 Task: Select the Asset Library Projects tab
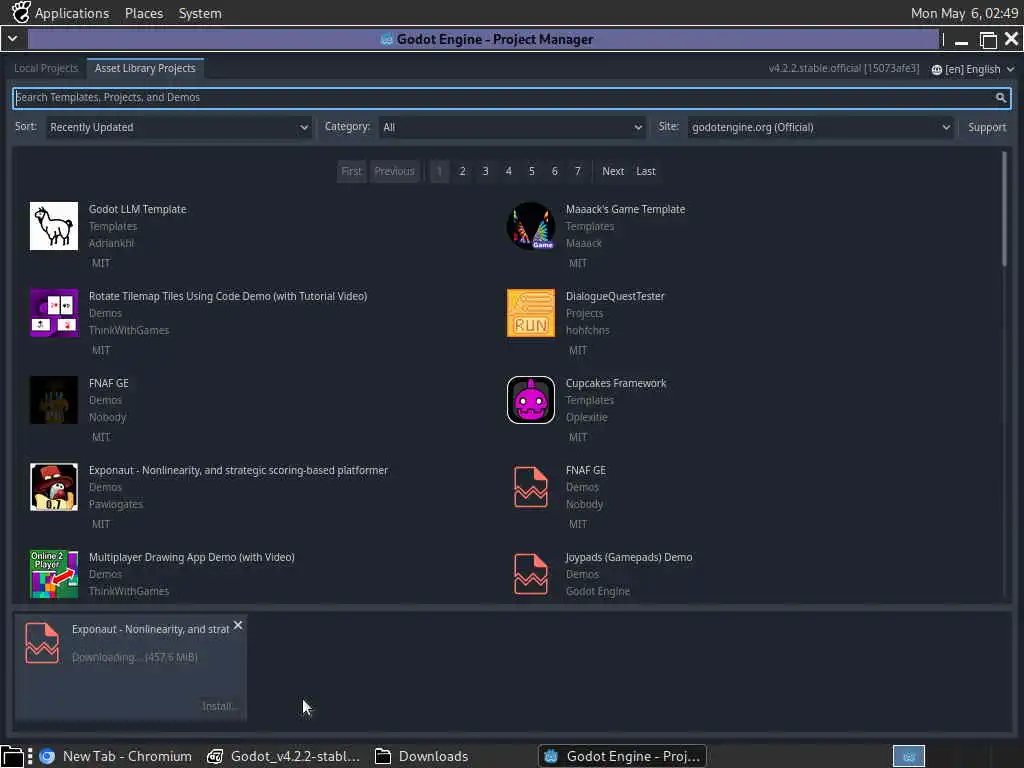(145, 68)
